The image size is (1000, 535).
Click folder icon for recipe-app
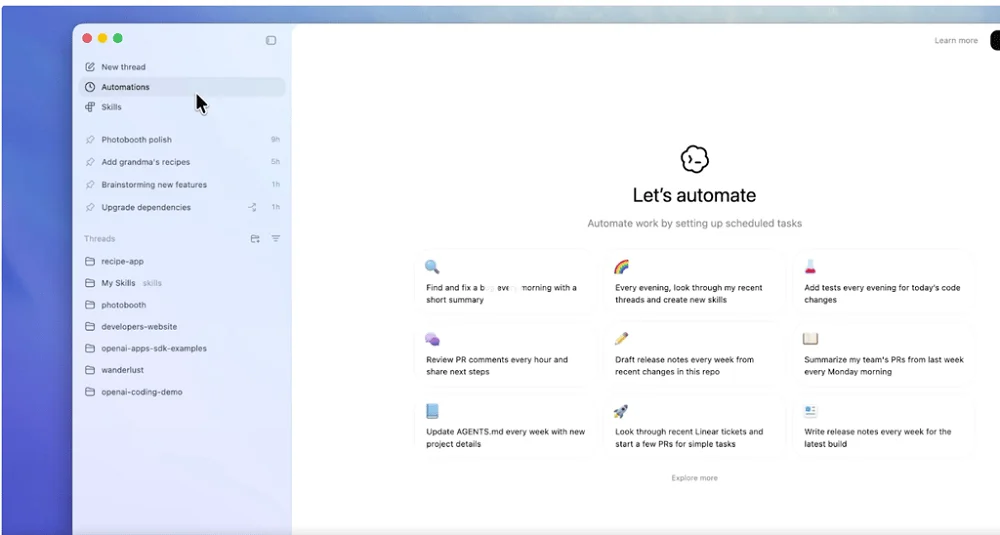[x=90, y=261]
